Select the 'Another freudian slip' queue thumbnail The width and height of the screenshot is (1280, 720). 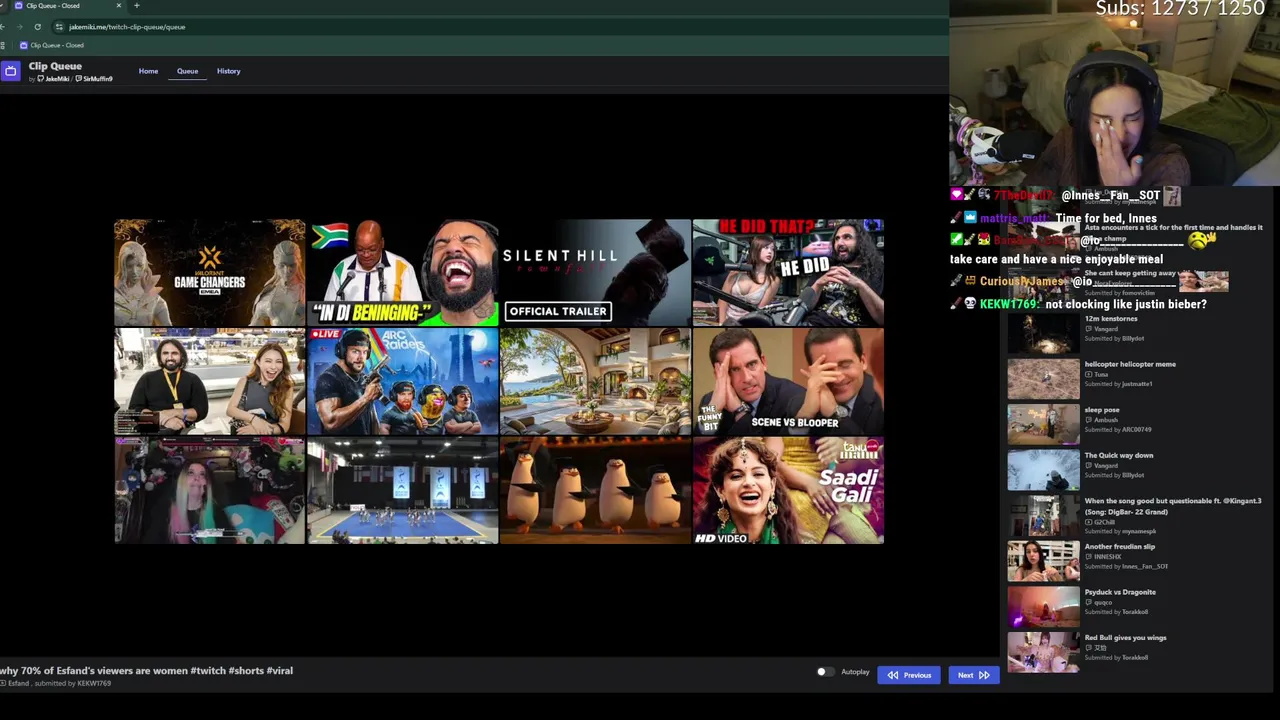1043,561
